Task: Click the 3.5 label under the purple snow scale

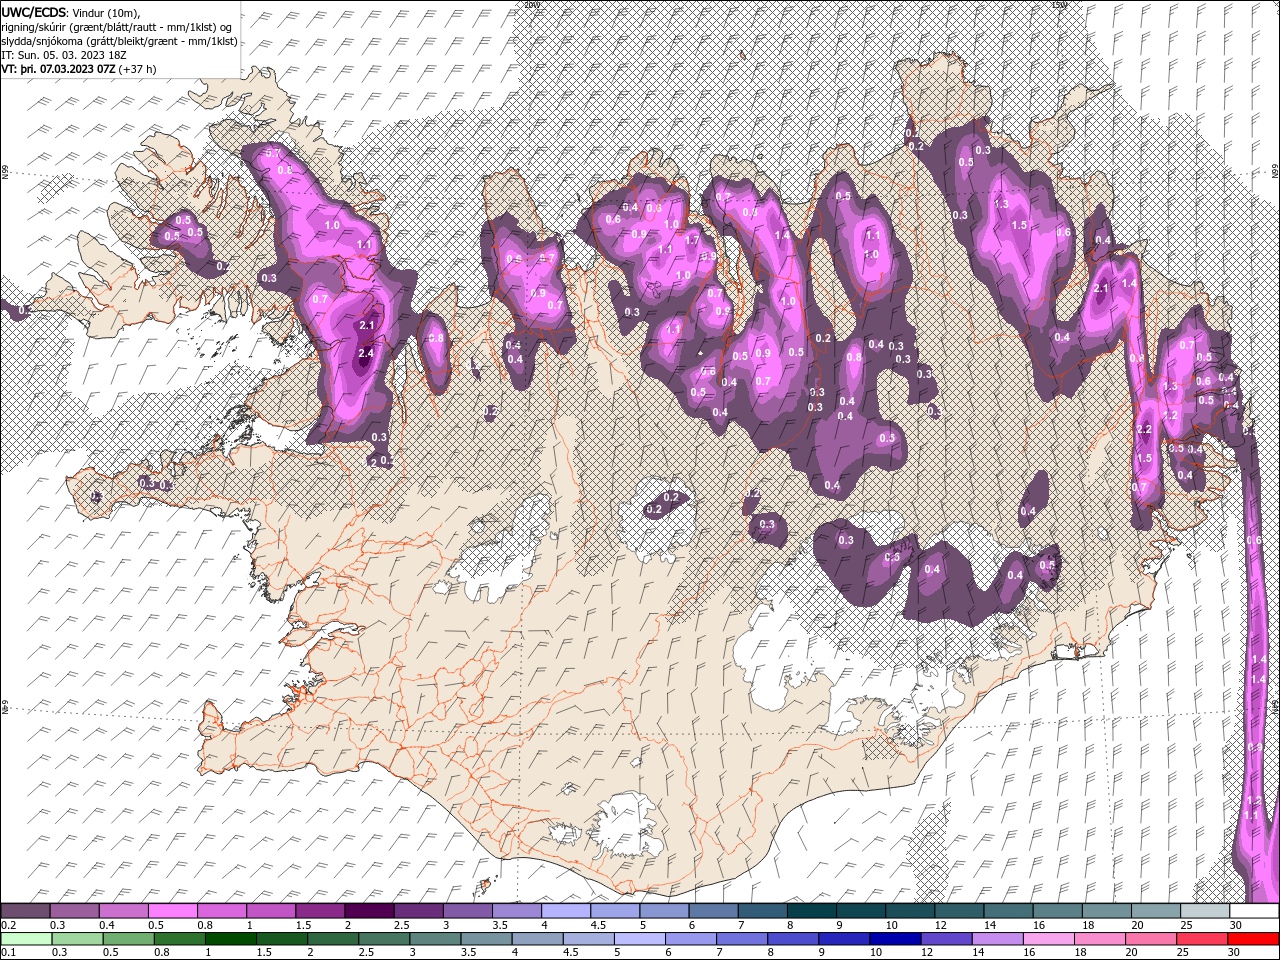Action: [x=498, y=925]
